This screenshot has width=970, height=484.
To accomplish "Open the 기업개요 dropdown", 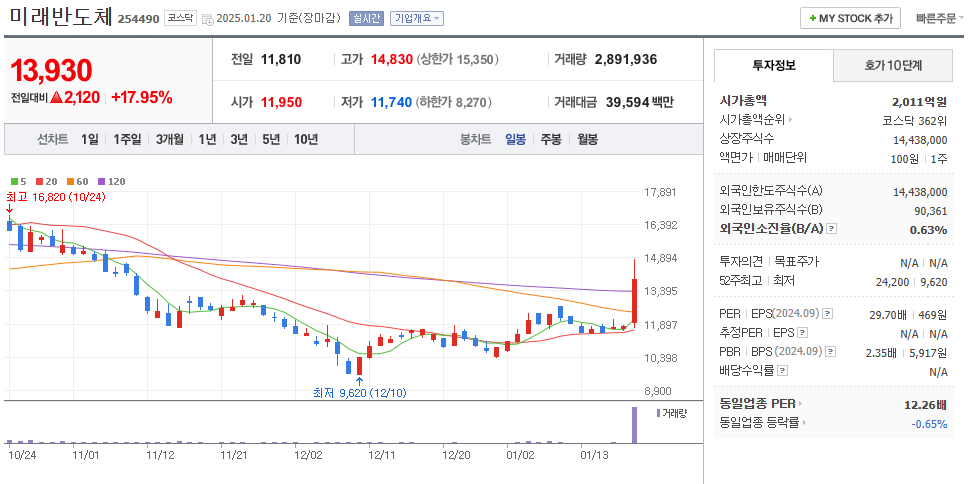I will tap(417, 18).
